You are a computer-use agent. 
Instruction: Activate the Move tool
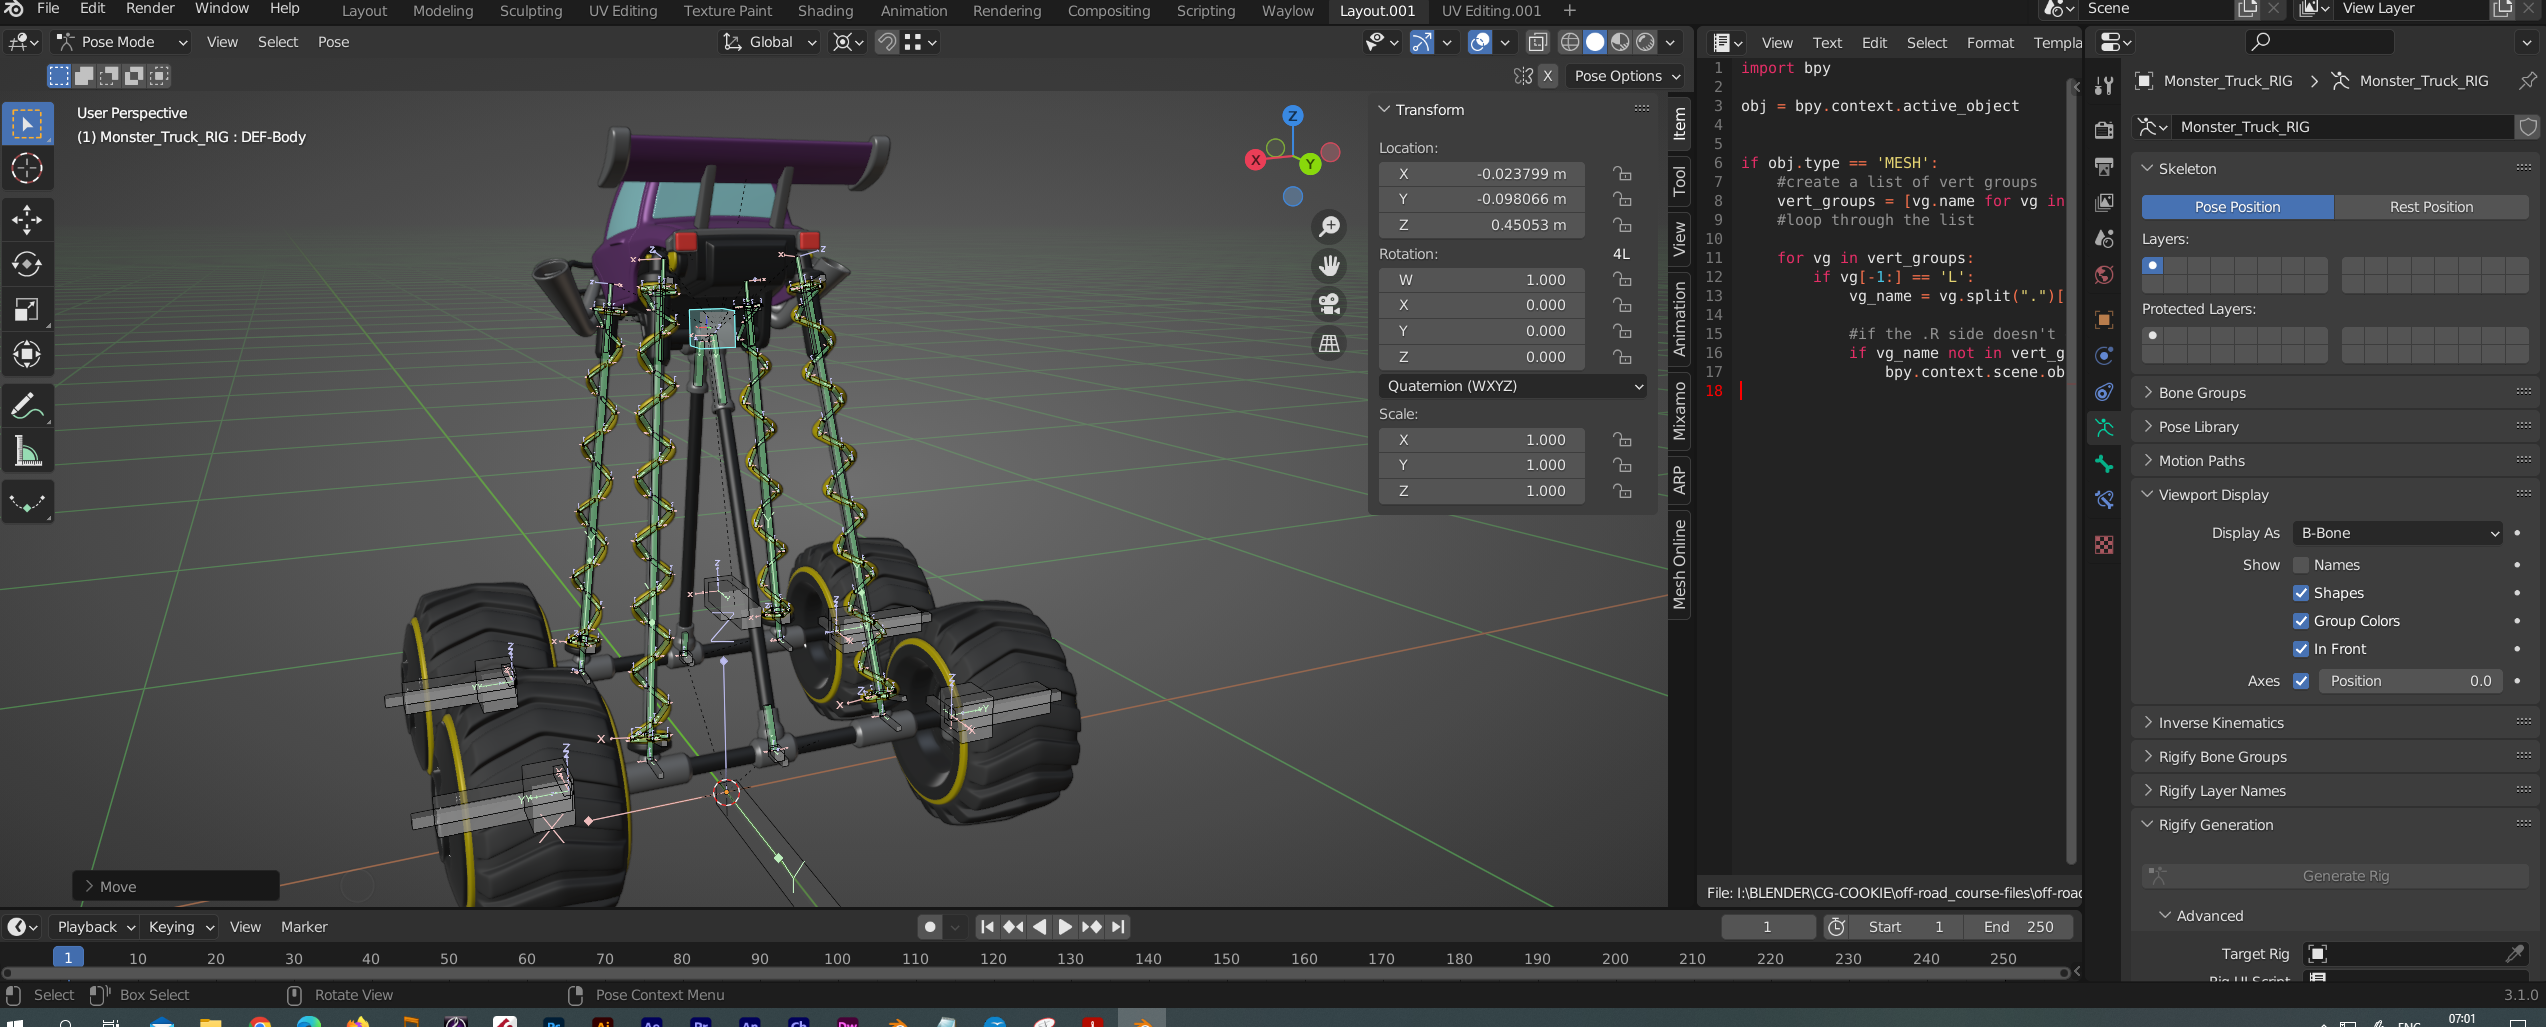click(x=27, y=219)
